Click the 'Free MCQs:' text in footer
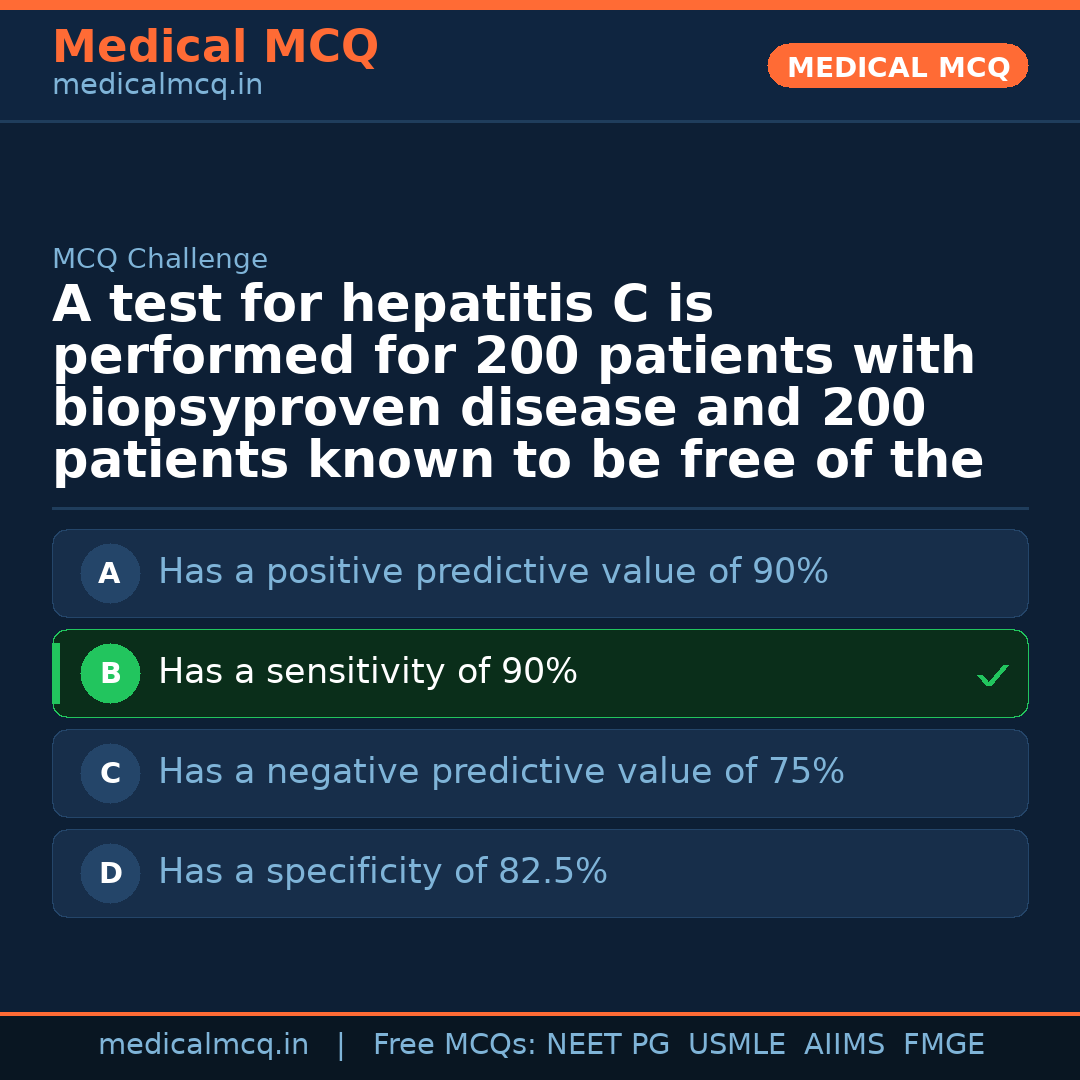The height and width of the screenshot is (1080, 1080). point(455,1045)
